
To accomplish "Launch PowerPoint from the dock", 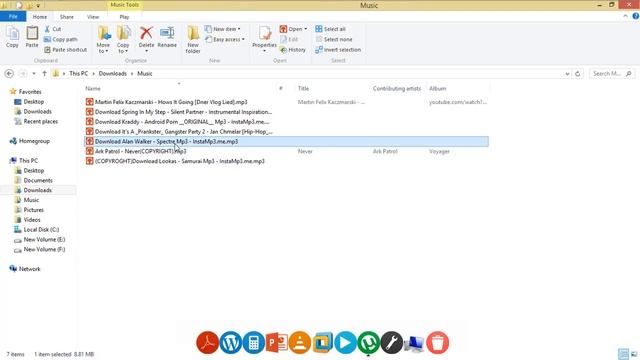I will pyautogui.click(x=276, y=342).
